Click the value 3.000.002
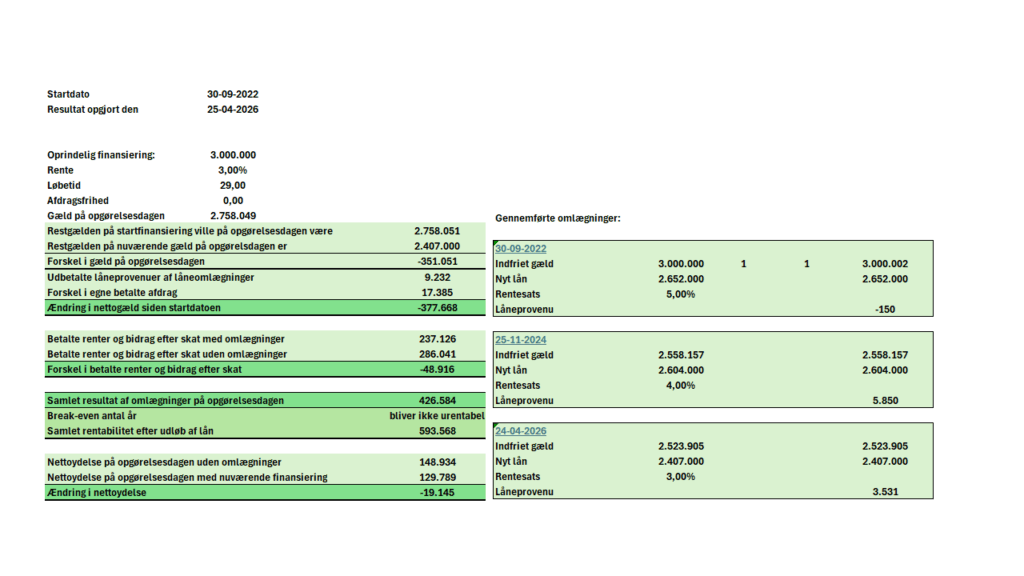This screenshot has height=576, width=1024. click(x=885, y=264)
